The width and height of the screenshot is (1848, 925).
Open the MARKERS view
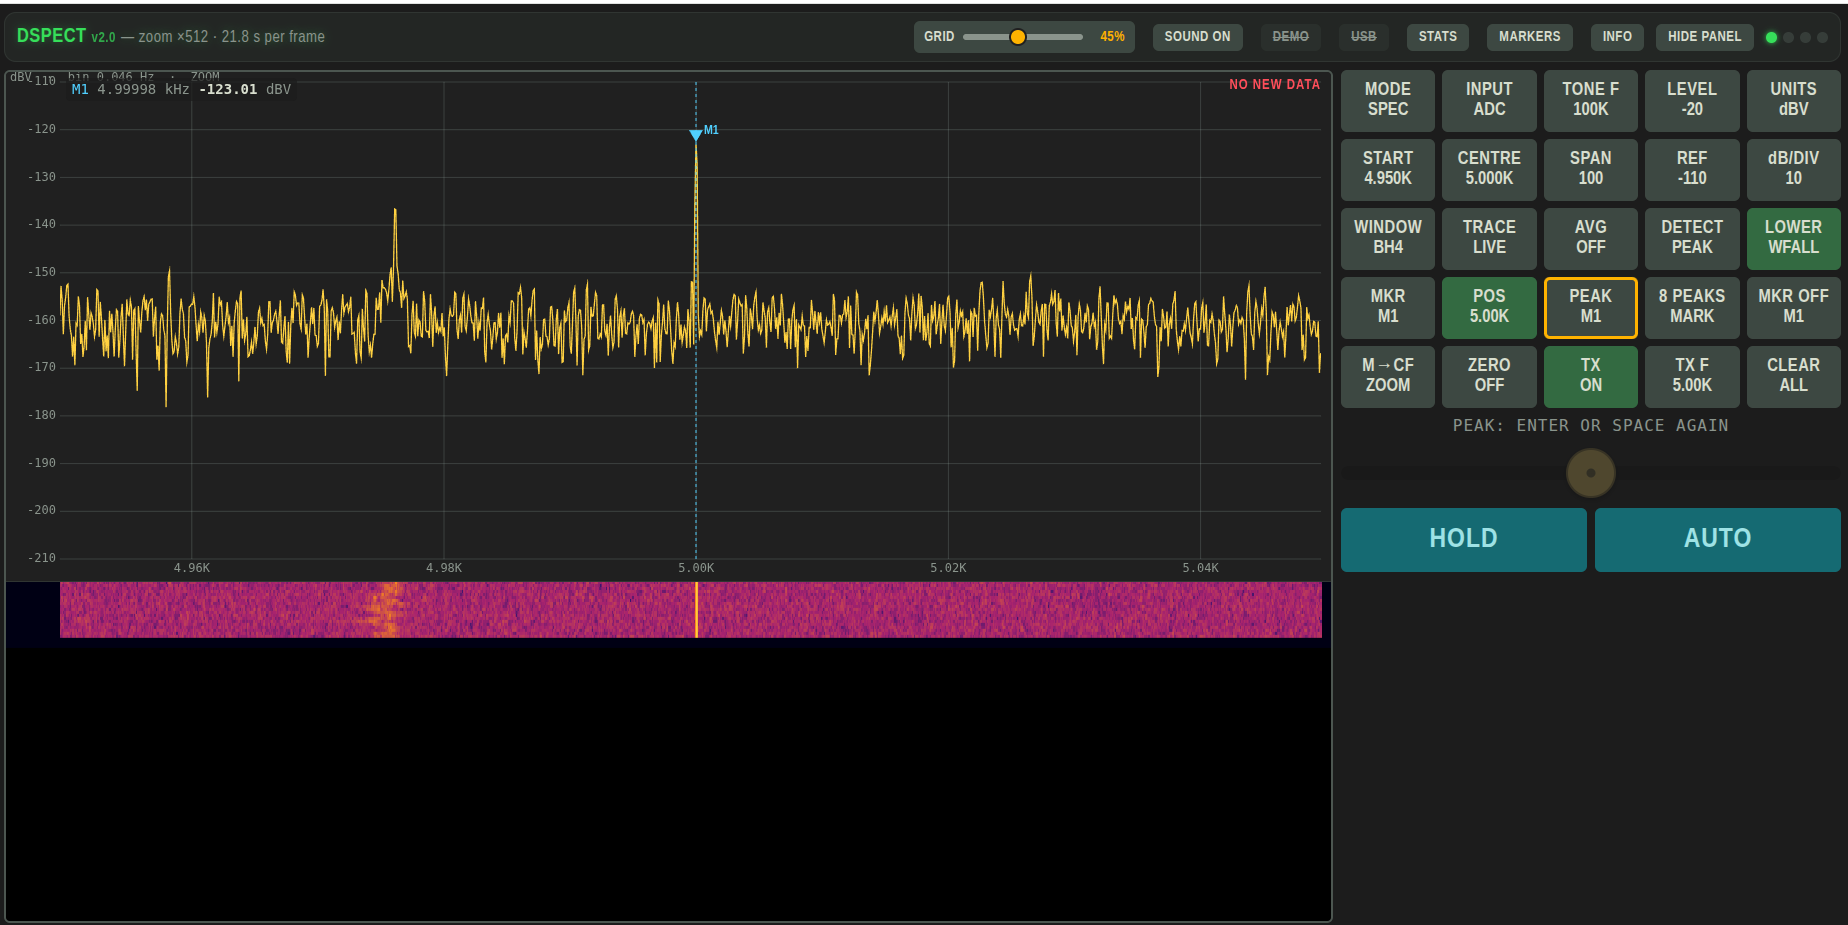1529,37
